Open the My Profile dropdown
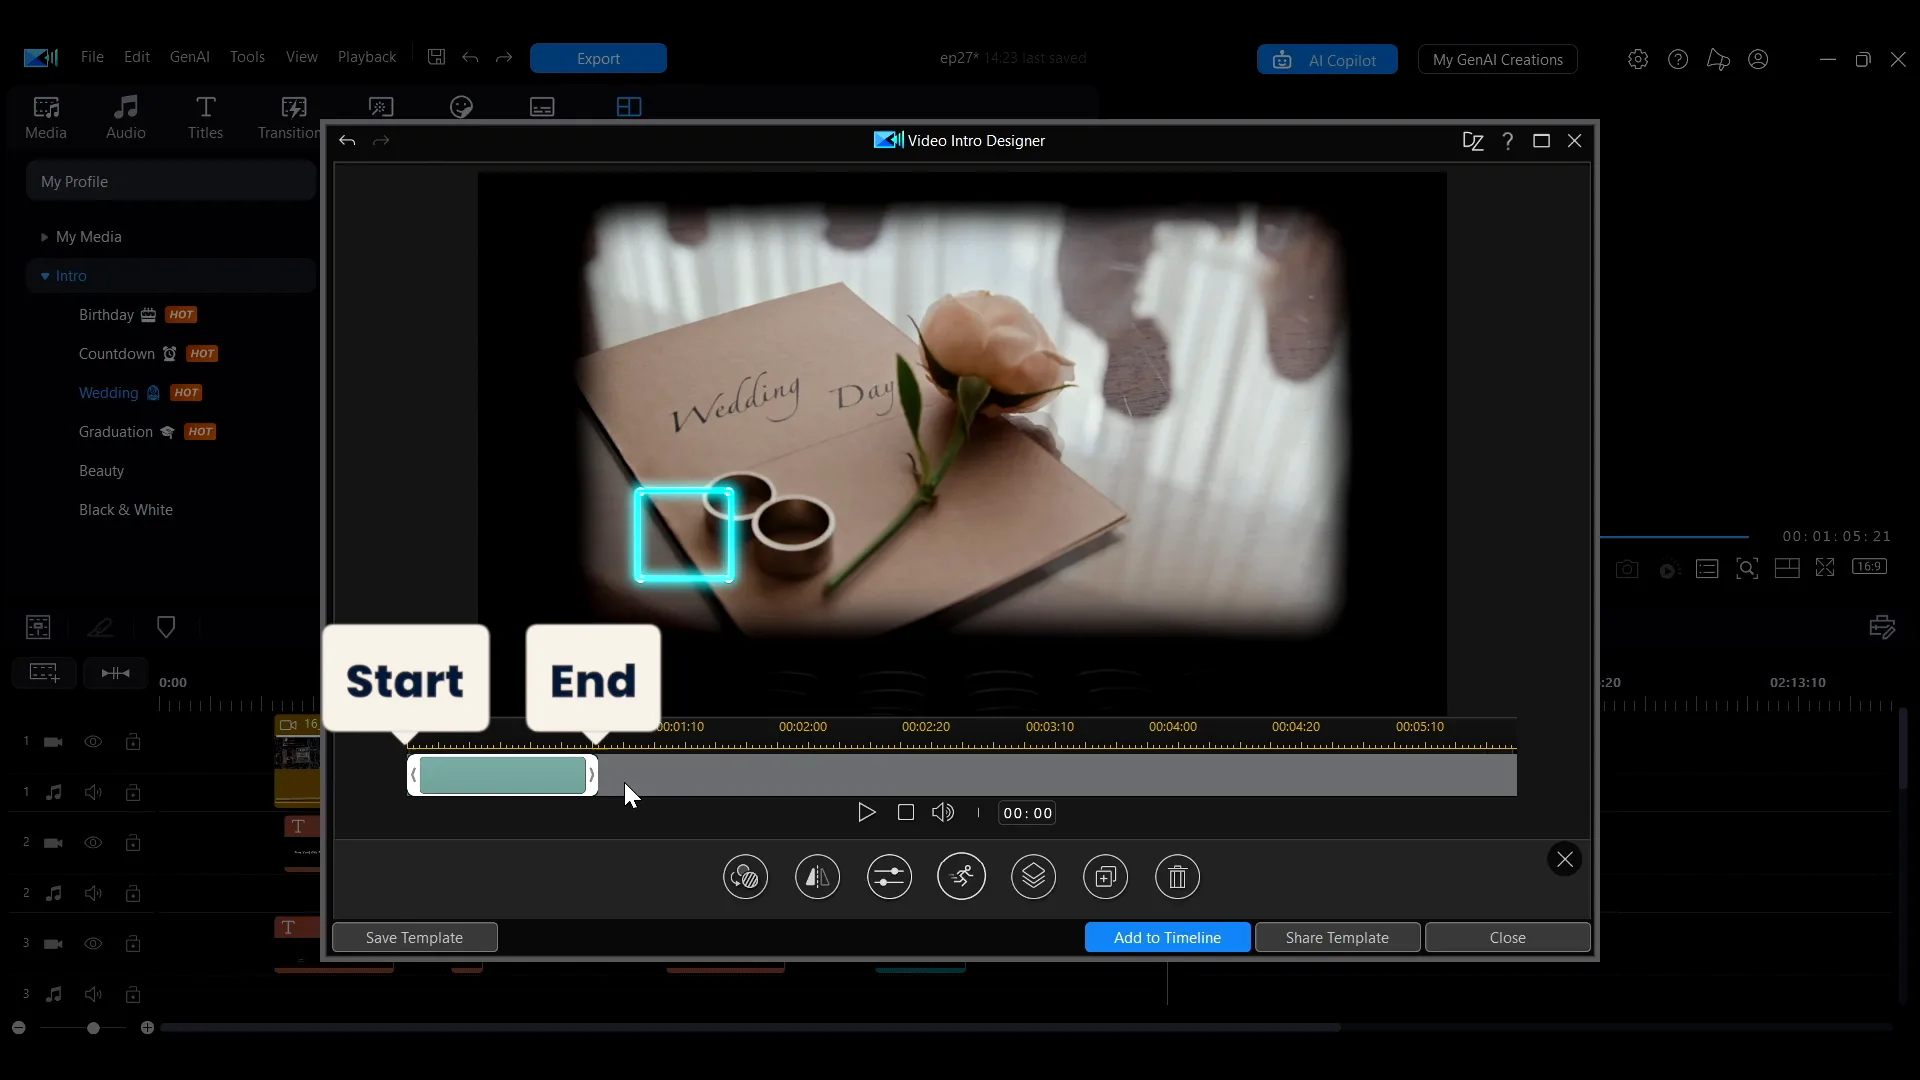This screenshot has width=1920, height=1080. (x=171, y=182)
